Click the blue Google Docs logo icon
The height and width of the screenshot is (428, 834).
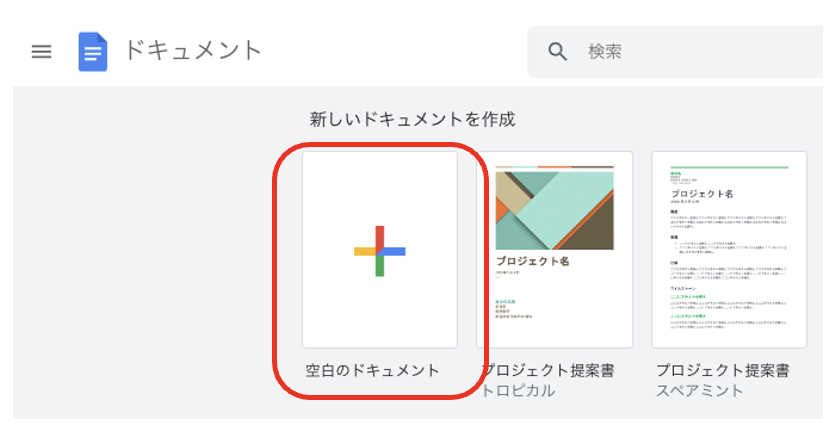click(93, 52)
